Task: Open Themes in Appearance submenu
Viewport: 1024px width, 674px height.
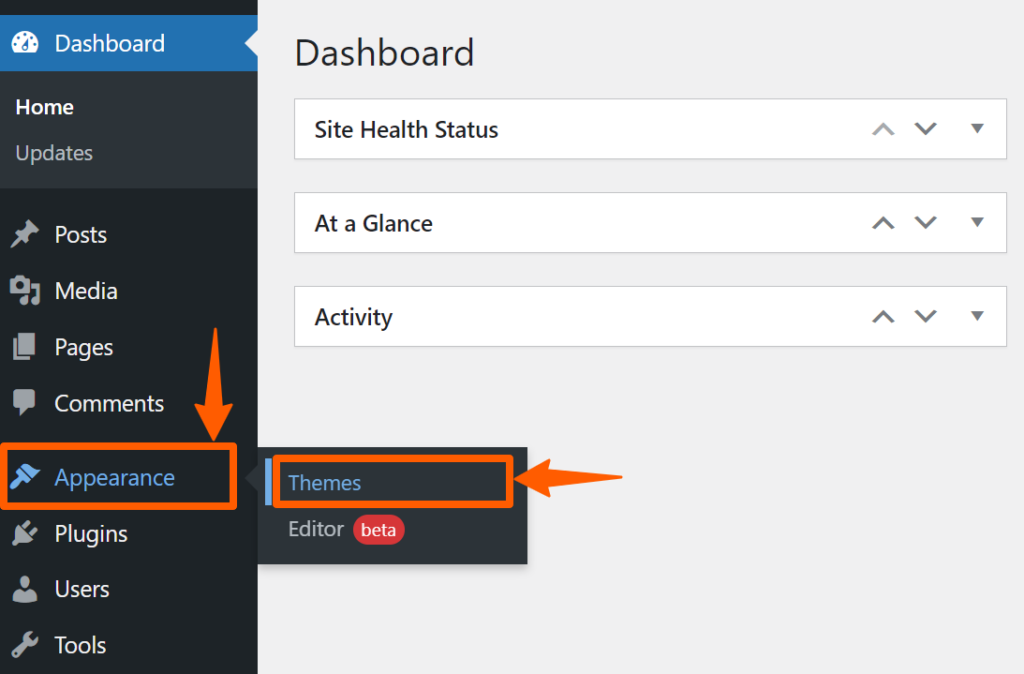Action: point(325,483)
